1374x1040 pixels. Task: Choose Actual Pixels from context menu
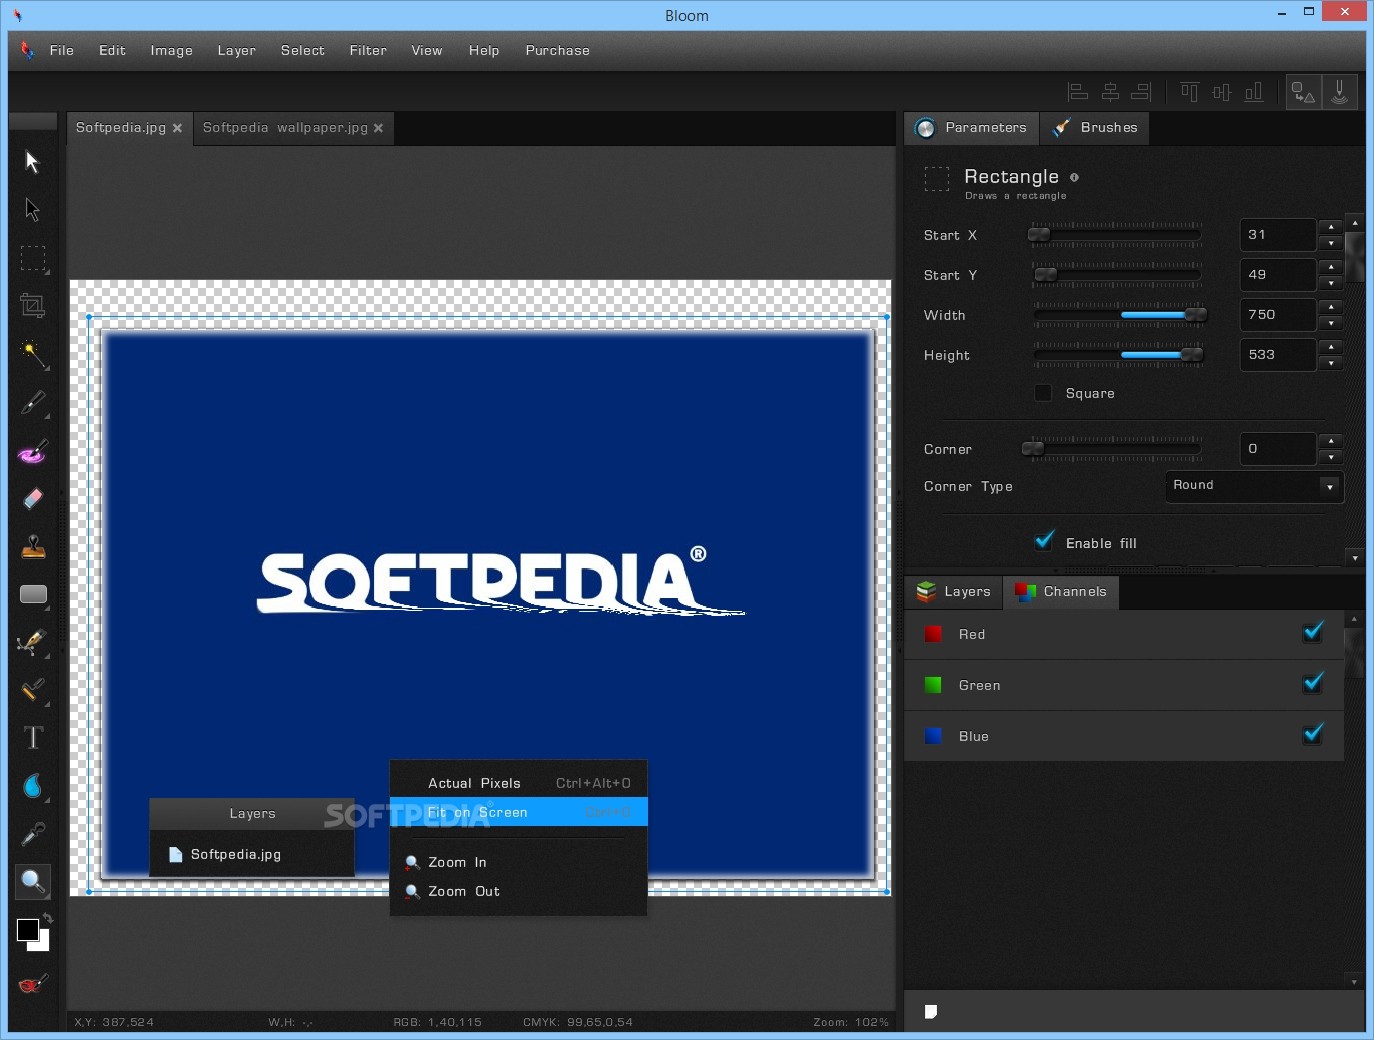click(518, 783)
